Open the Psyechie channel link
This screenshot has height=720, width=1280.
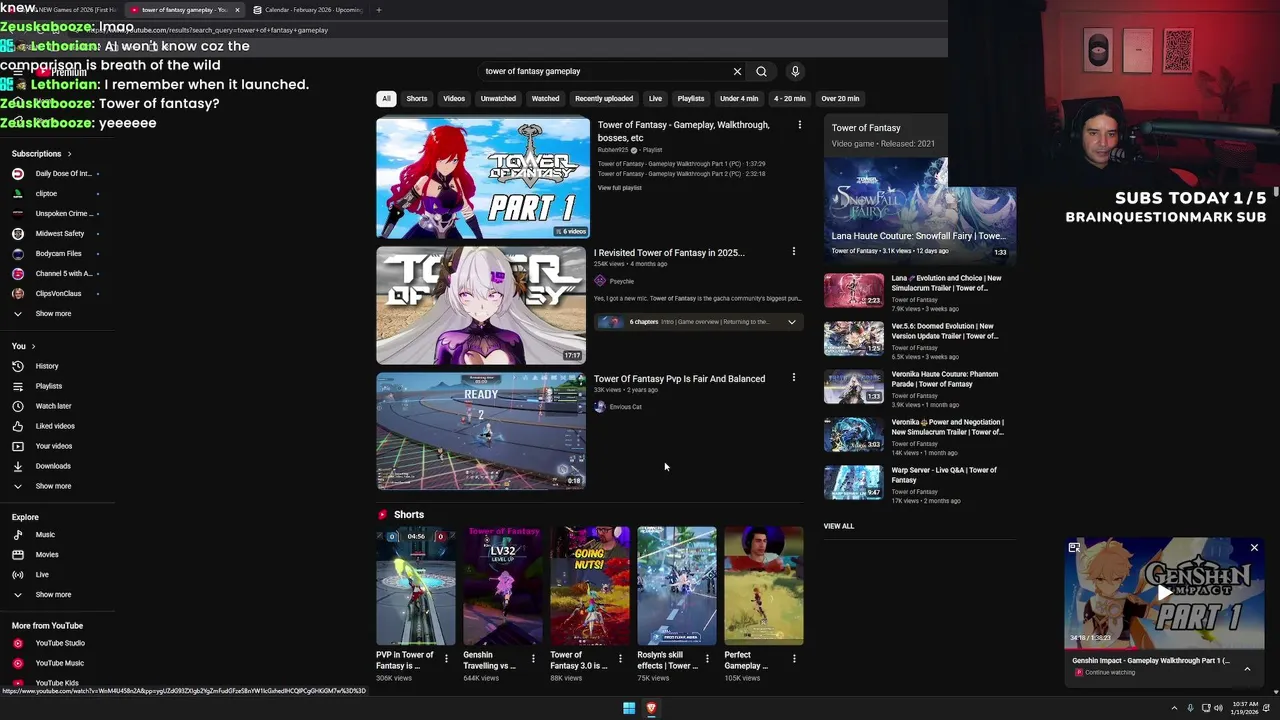pyautogui.click(x=621, y=281)
